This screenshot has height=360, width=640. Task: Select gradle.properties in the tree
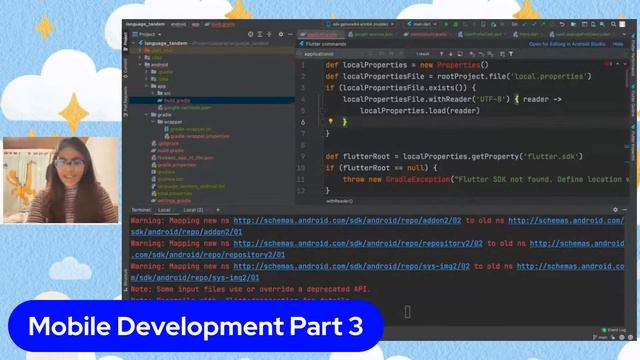coord(176,165)
